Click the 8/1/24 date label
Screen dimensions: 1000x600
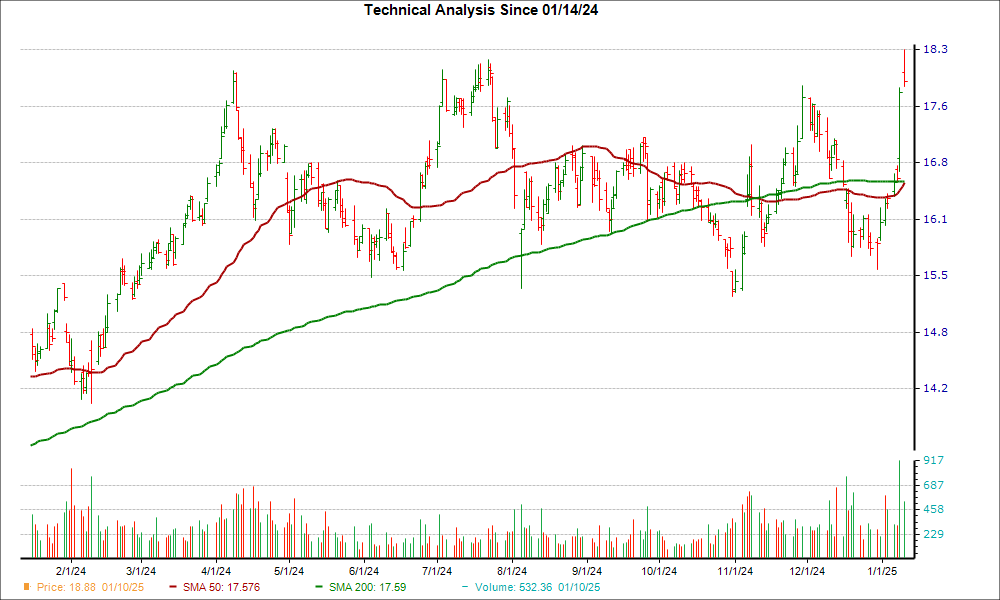point(512,571)
